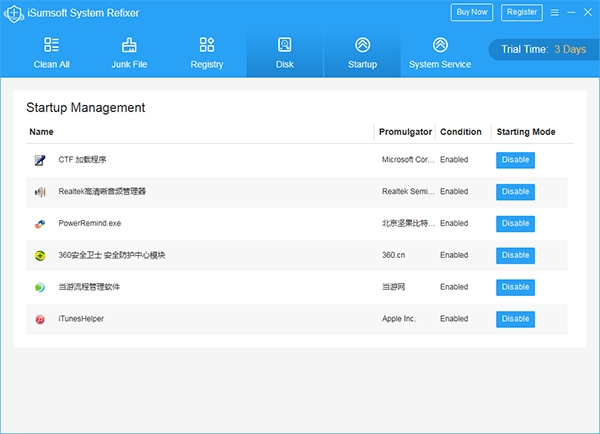The width and height of the screenshot is (600, 434).
Task: Click the Realtek Semi... promulgator cell
Action: tap(408, 191)
